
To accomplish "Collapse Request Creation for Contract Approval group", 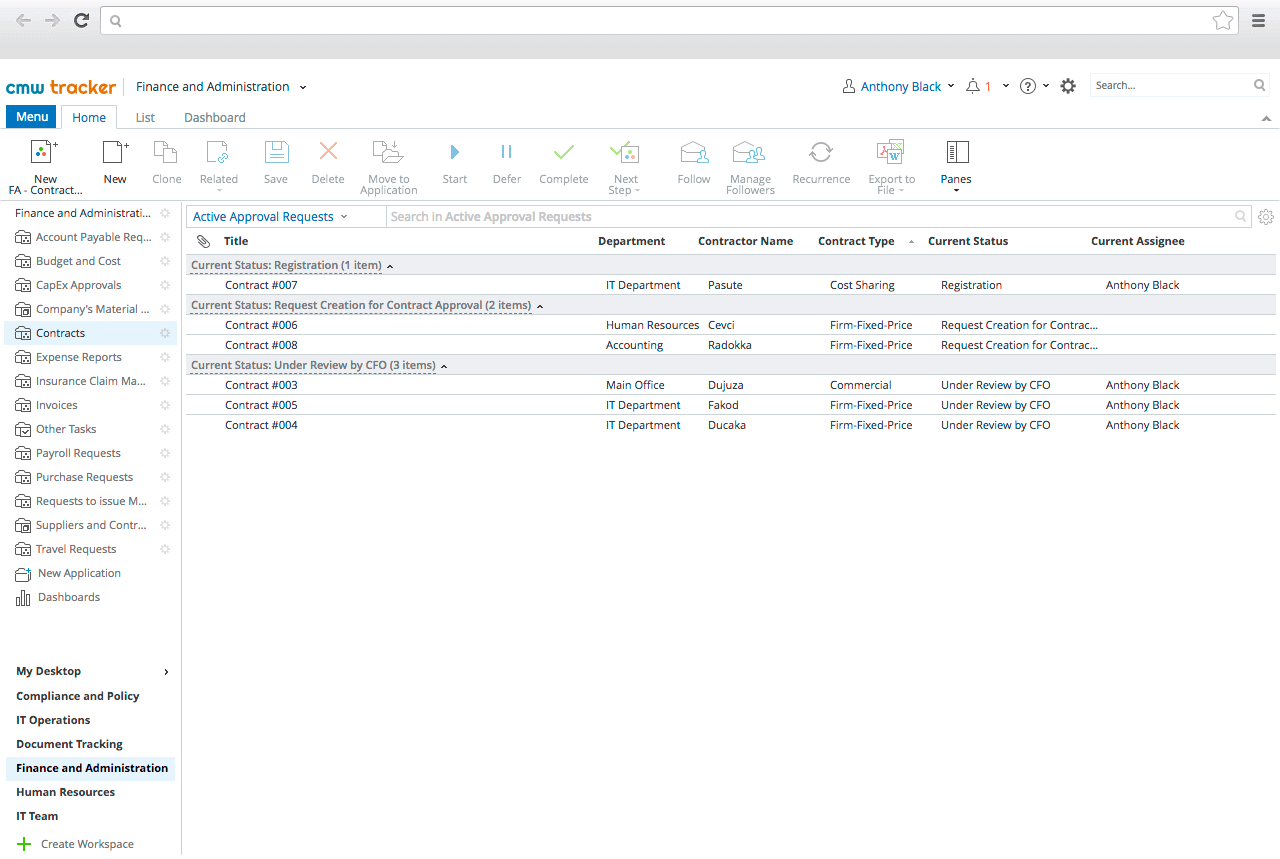I will click(540, 306).
